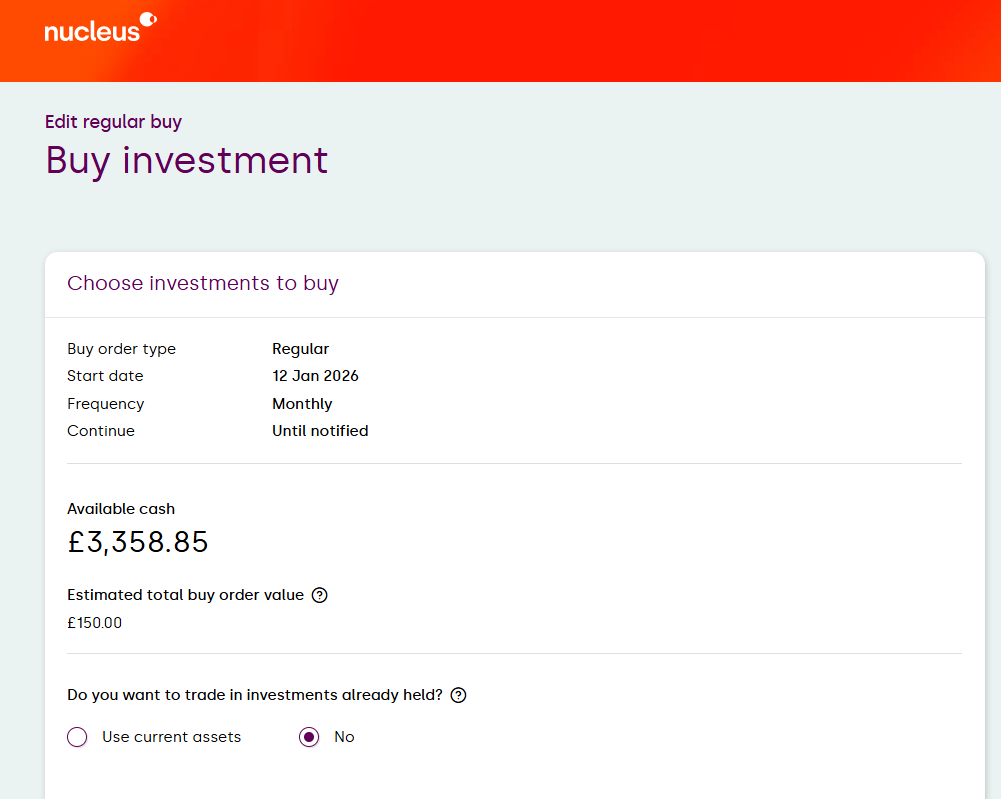Click the Choose investments to buy heading

203,283
